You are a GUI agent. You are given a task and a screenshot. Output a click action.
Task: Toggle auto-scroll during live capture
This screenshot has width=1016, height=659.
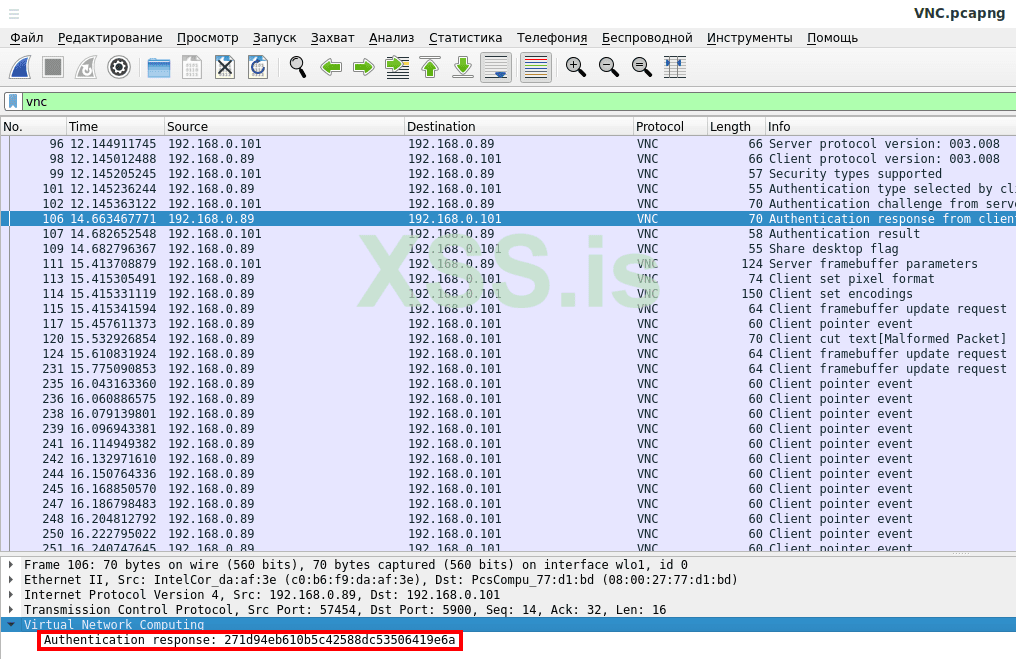[x=497, y=68]
